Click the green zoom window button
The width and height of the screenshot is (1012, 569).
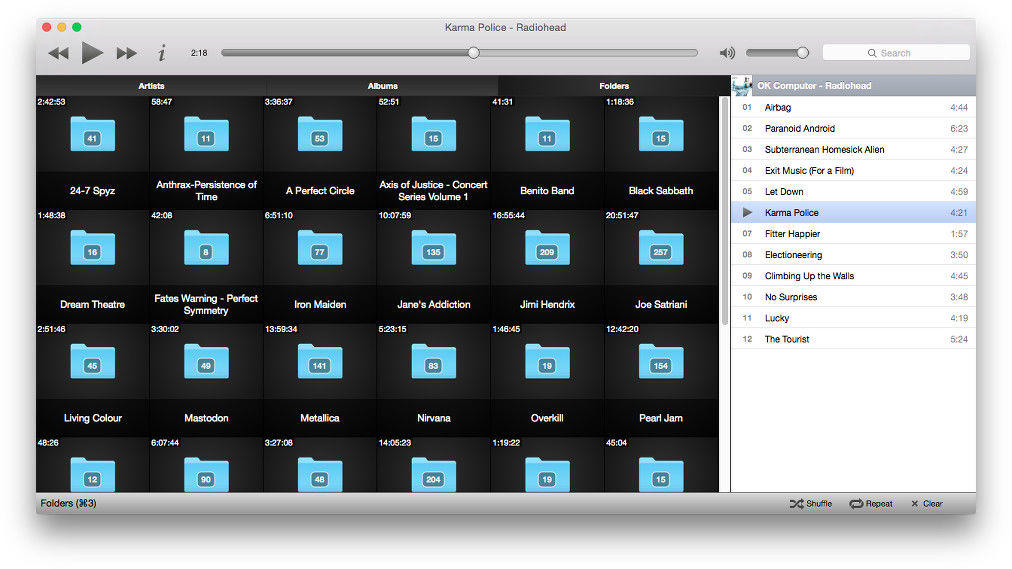[77, 27]
